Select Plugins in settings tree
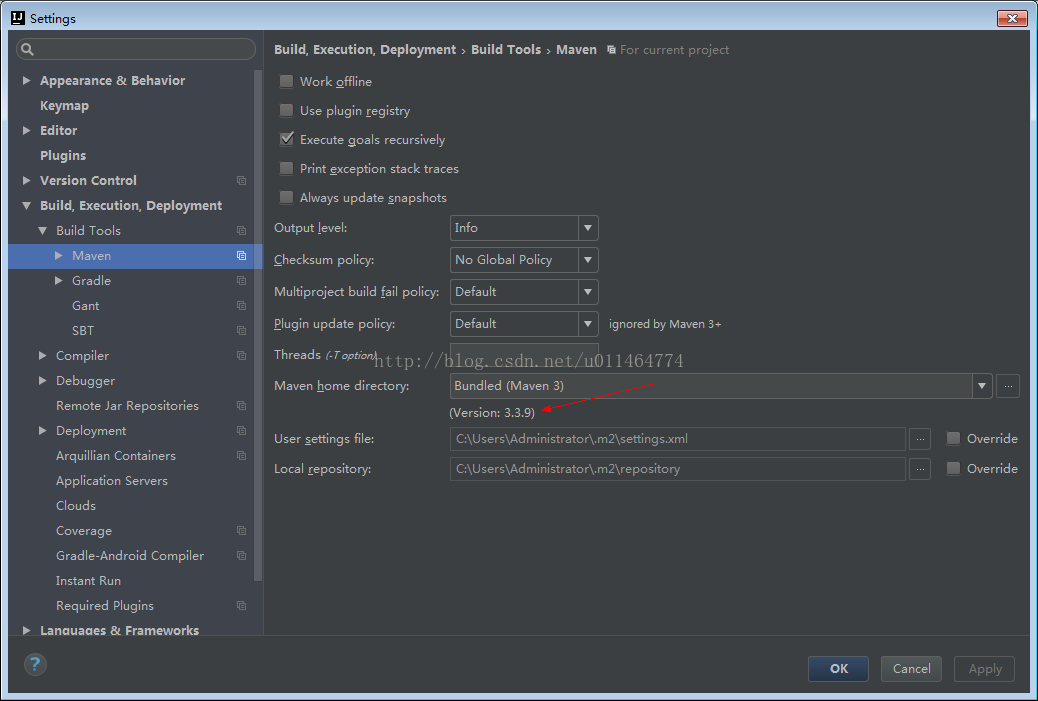 (63, 156)
